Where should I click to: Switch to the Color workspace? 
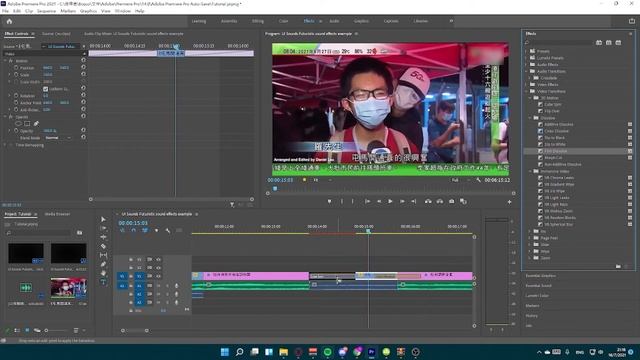283,21
